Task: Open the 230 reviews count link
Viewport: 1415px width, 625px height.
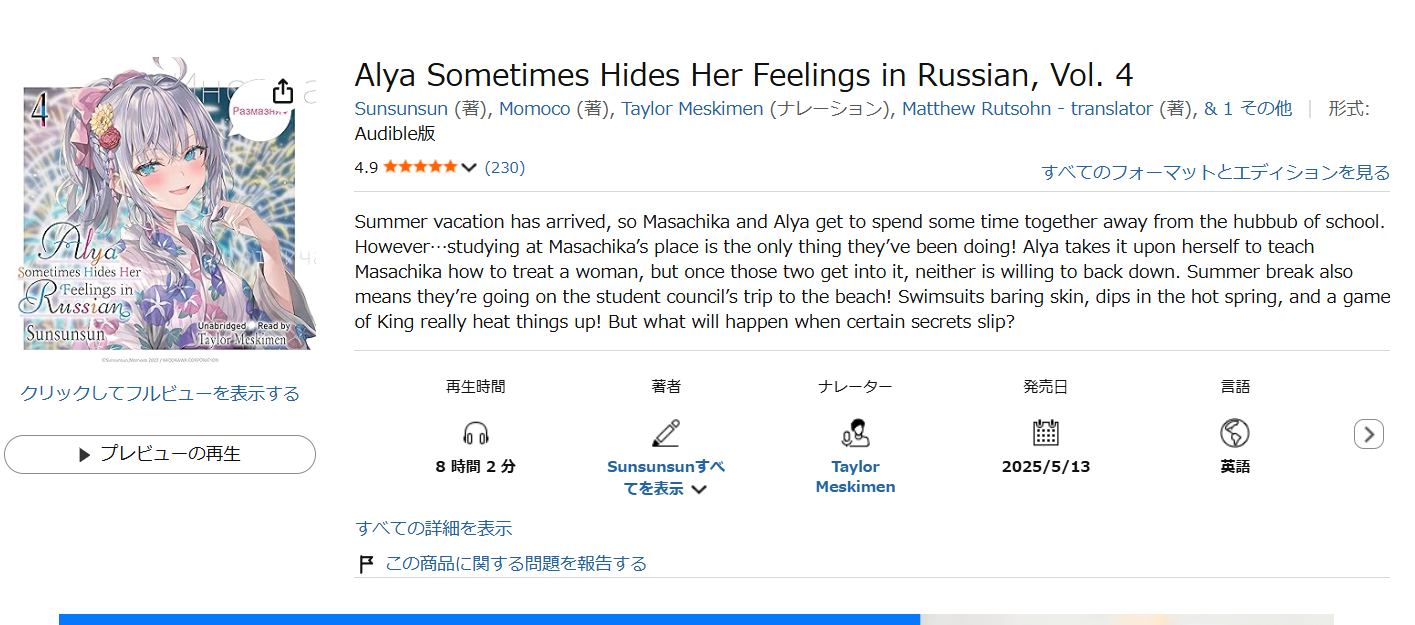Action: (505, 167)
